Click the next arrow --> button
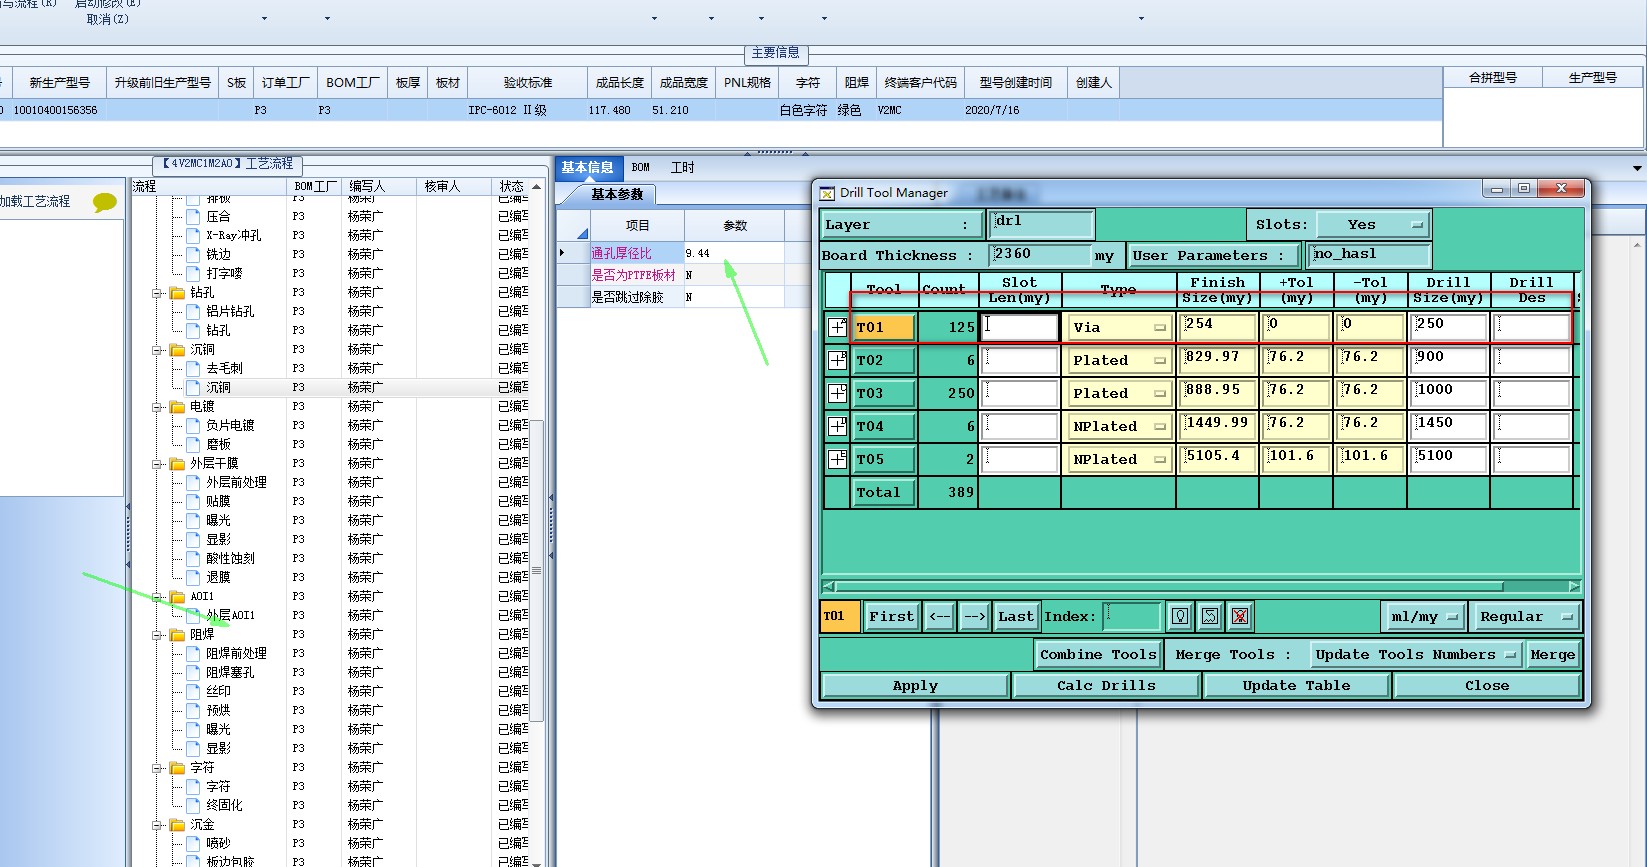Viewport: 1647px width, 867px height. pos(975,616)
